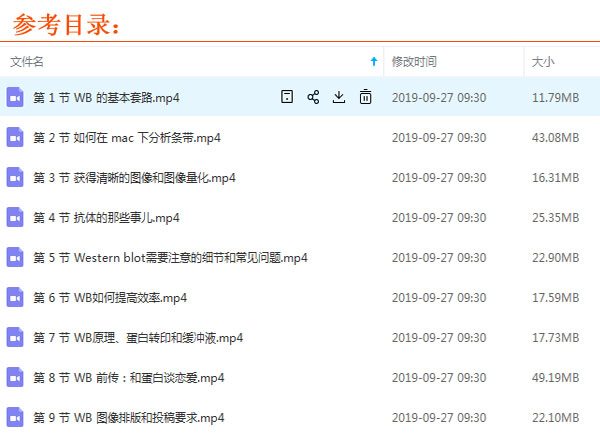Sort files by 修改时间 column header
The image size is (600, 447).
pyautogui.click(x=413, y=62)
